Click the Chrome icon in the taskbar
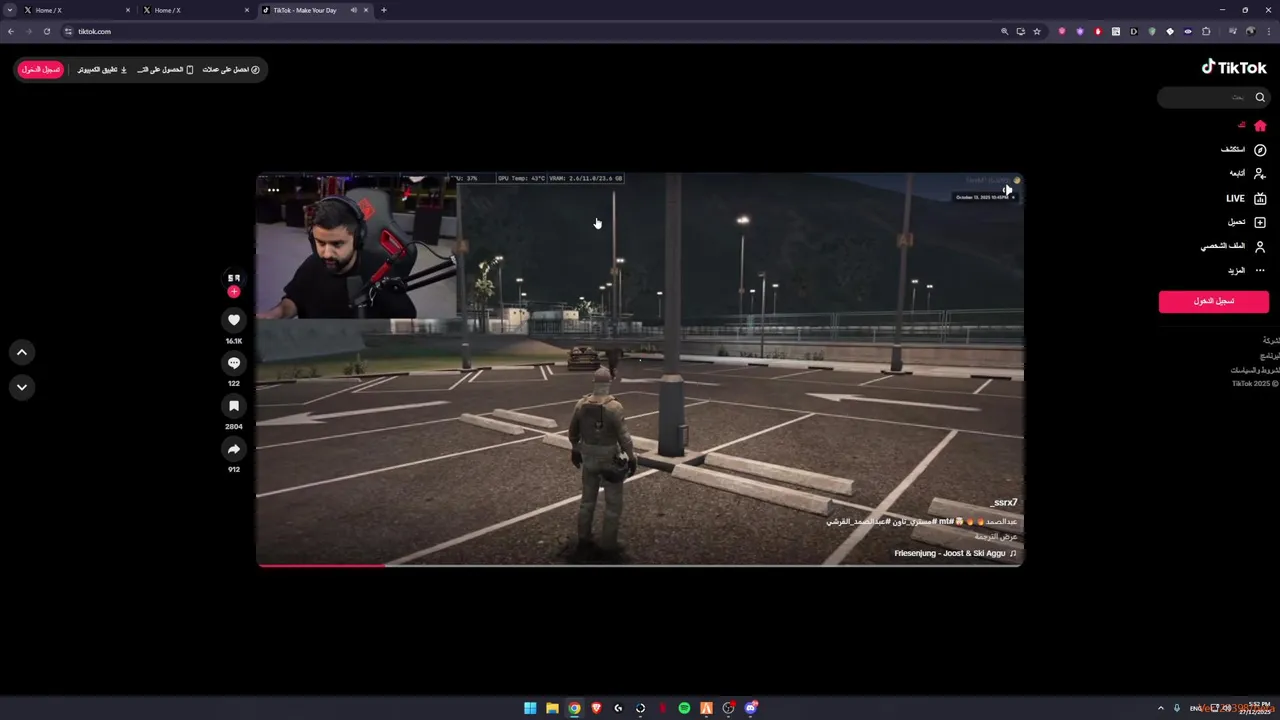Image resolution: width=1280 pixels, height=720 pixels. (x=574, y=708)
